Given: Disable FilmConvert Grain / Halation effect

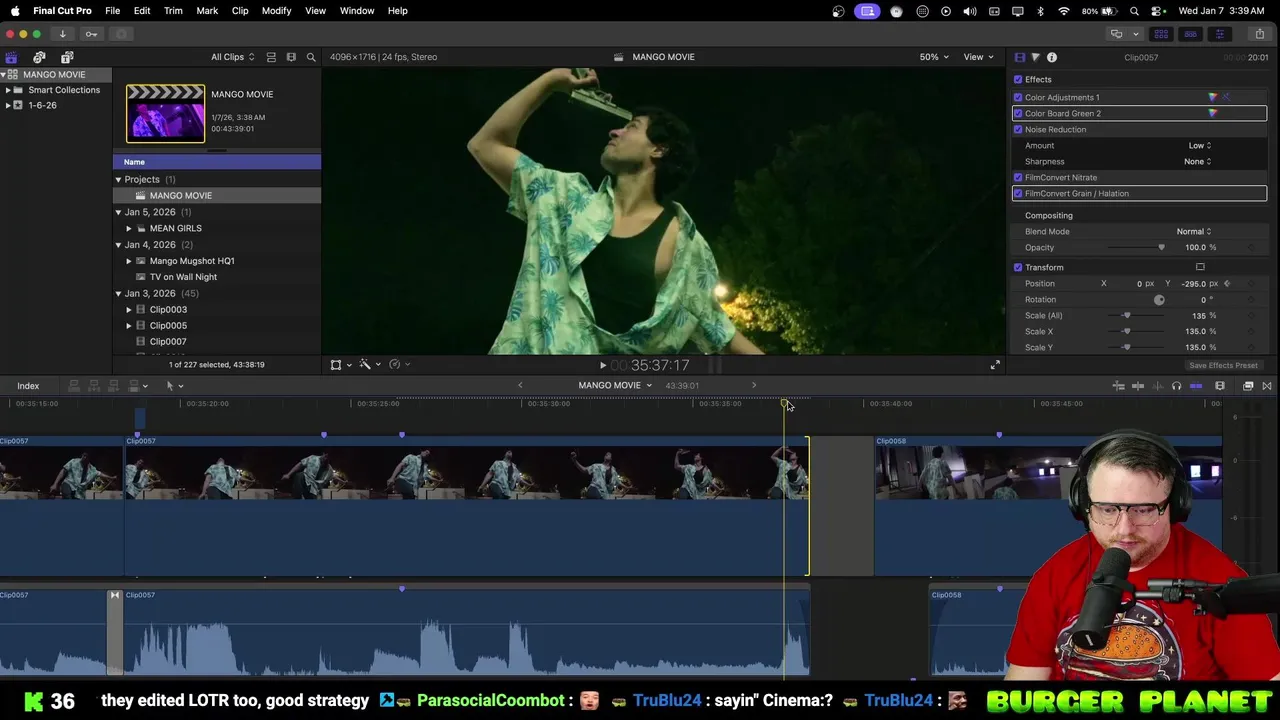Looking at the screenshot, I should pyautogui.click(x=1018, y=193).
